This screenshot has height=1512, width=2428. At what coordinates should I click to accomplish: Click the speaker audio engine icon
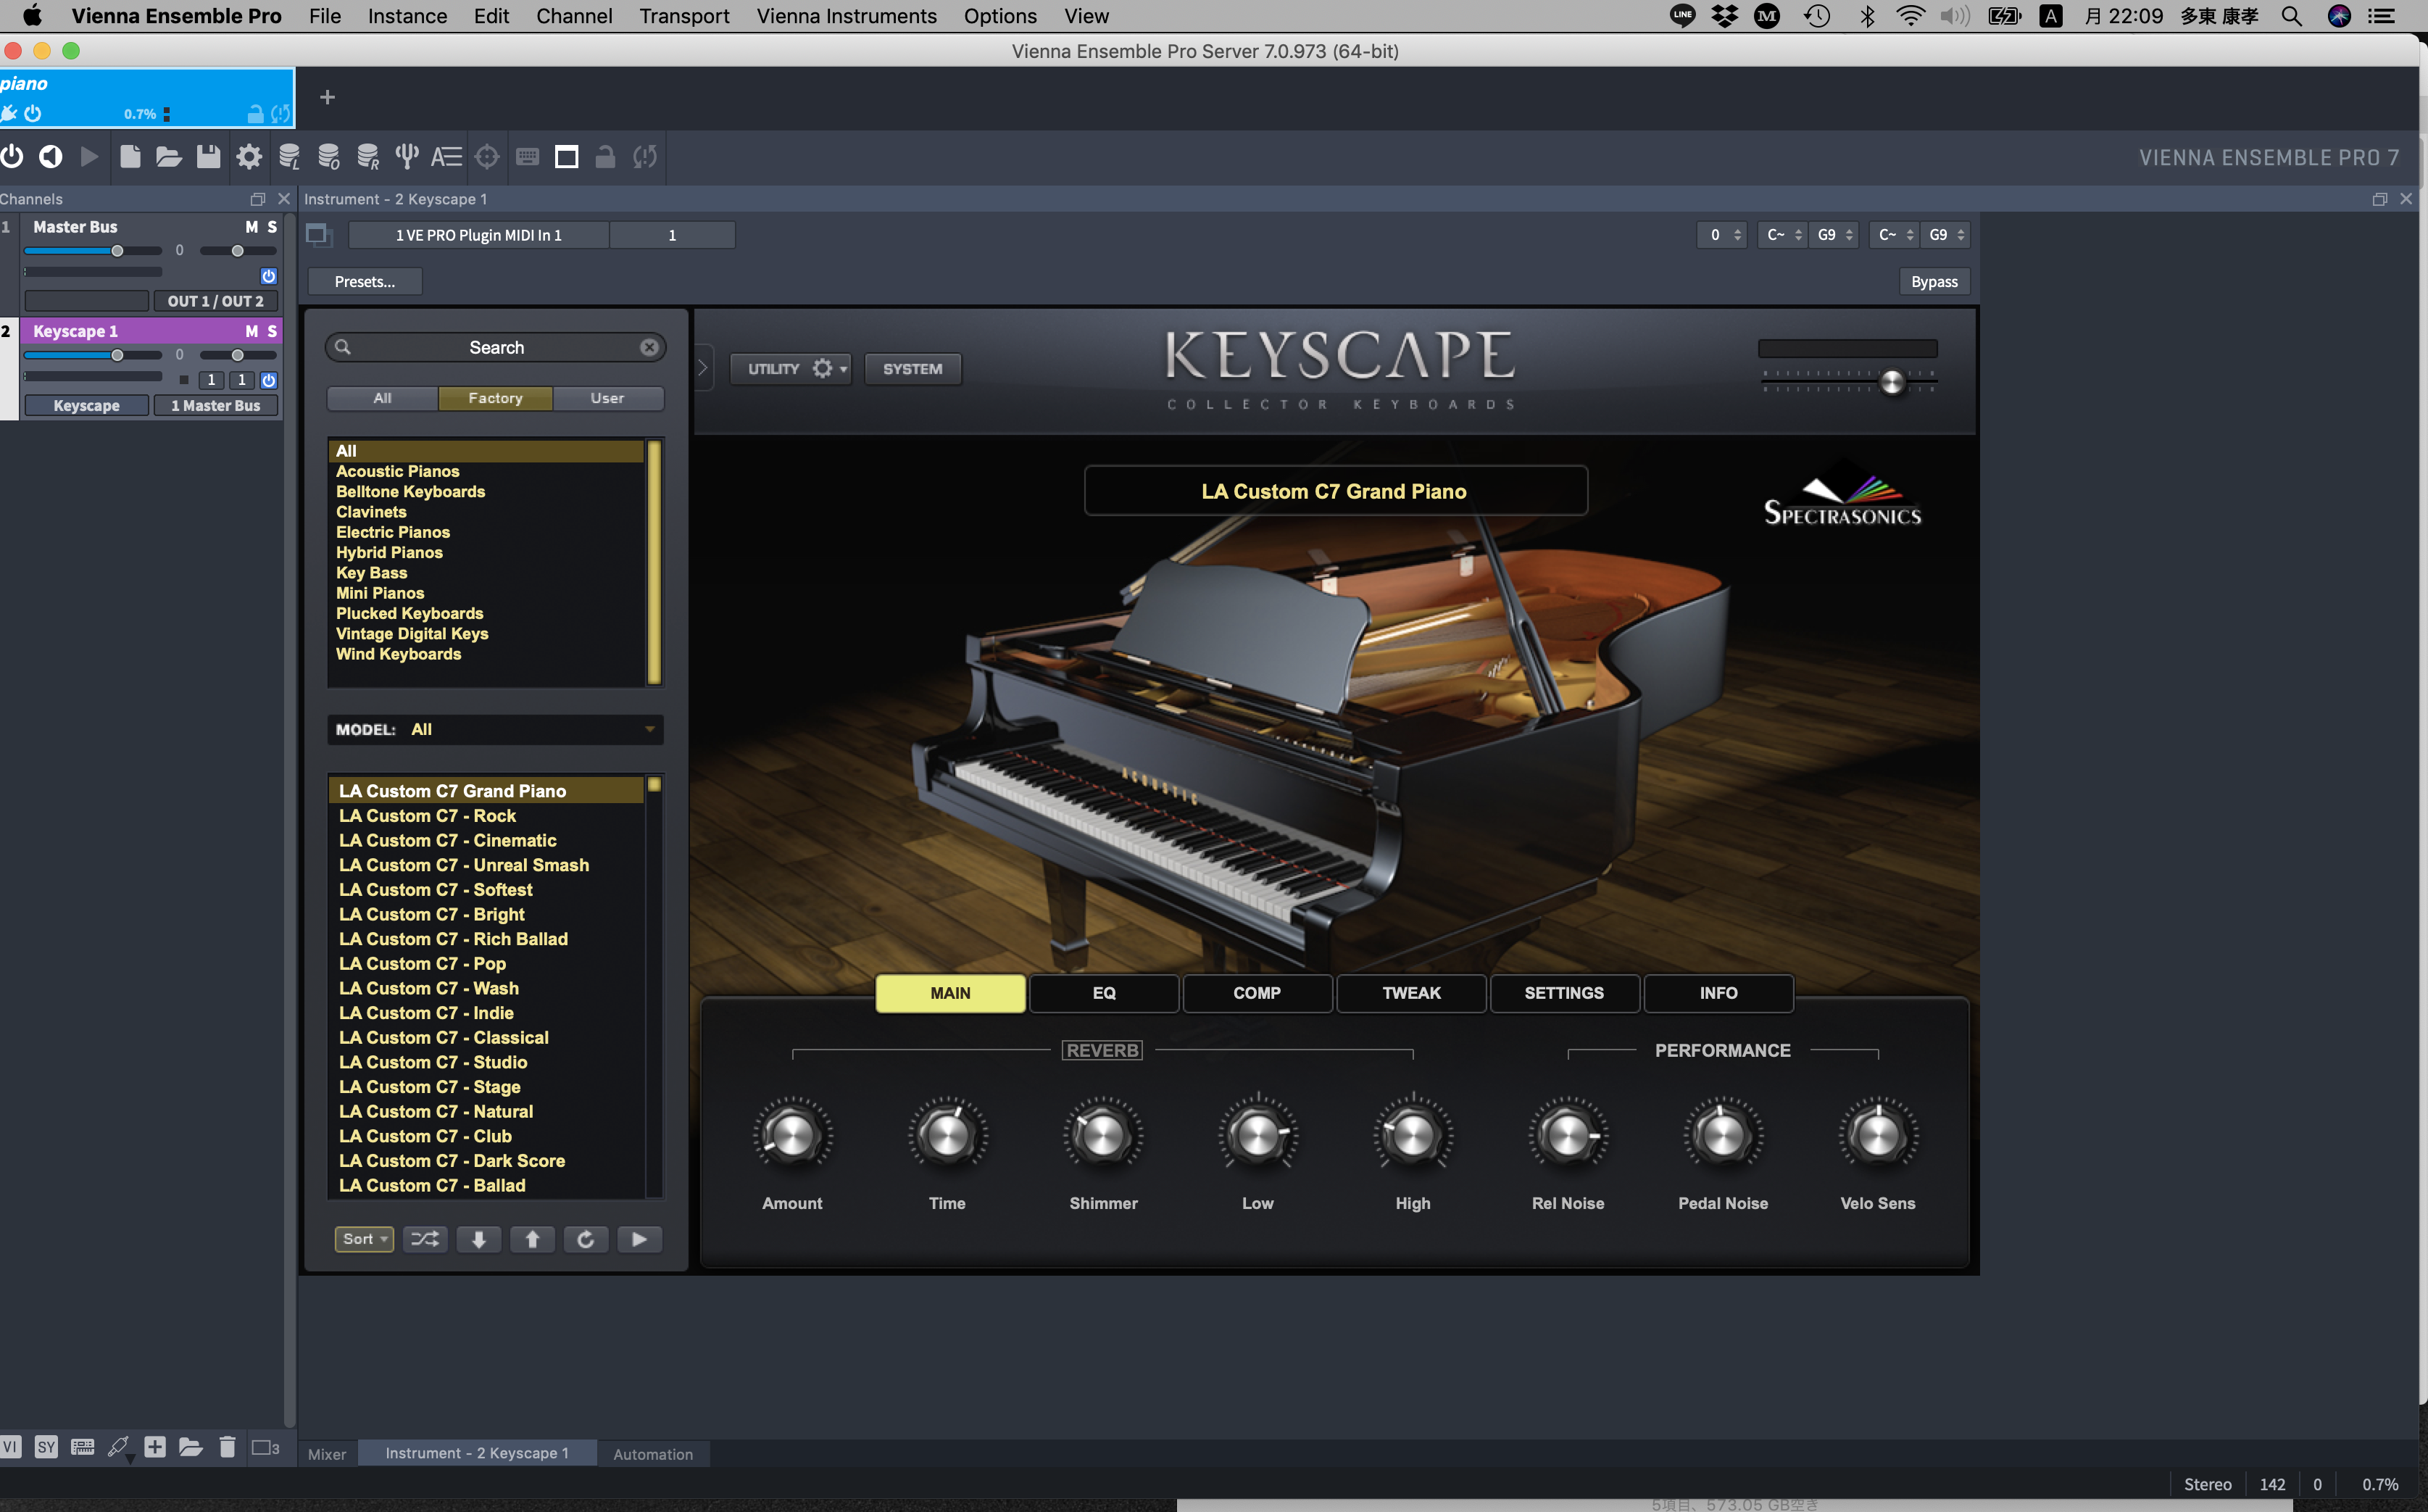(50, 156)
